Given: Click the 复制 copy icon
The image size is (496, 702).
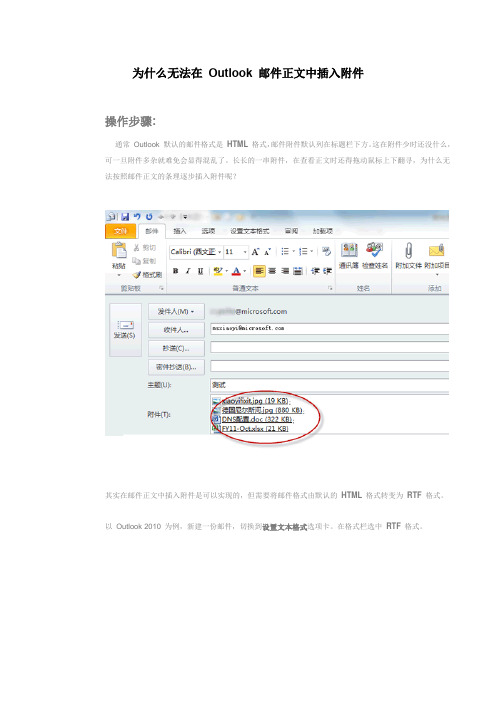Looking at the screenshot, I should 145,261.
